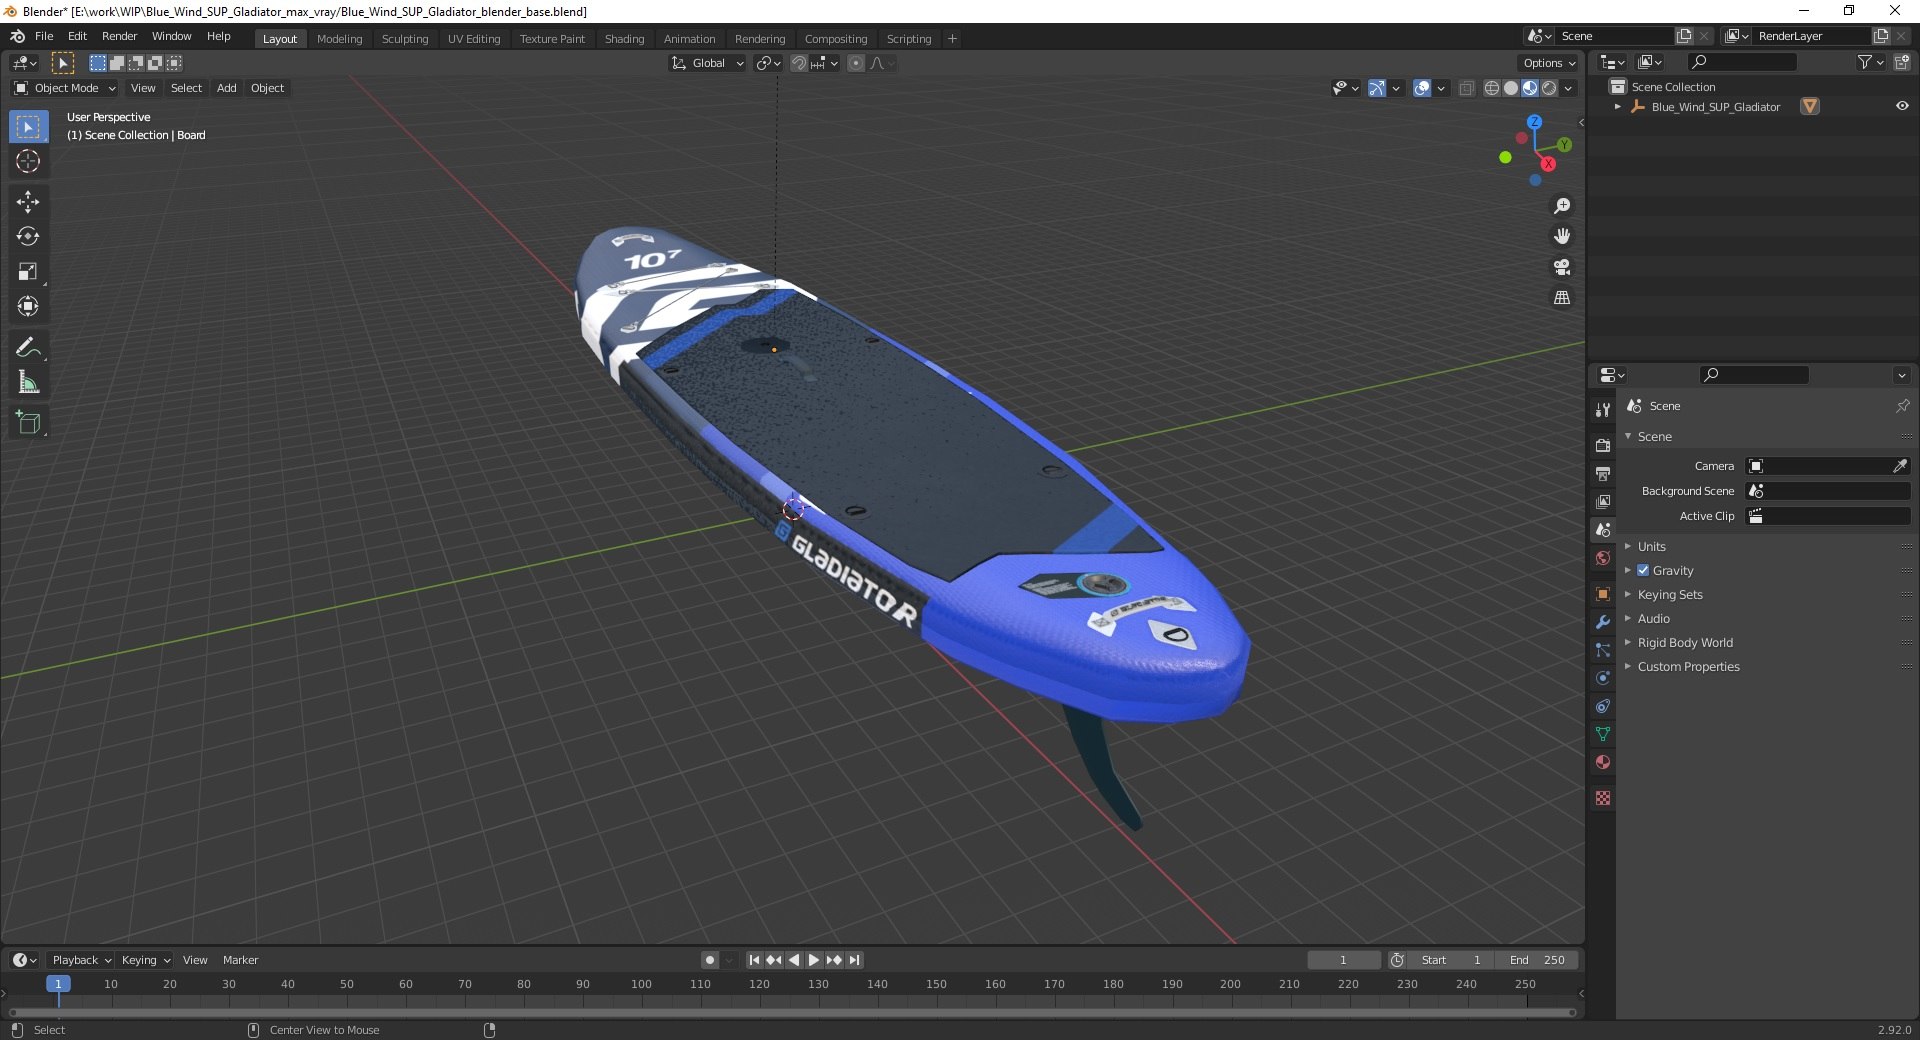Open the Playback dropdown
Viewport: 1920px width, 1040px height.
point(81,960)
